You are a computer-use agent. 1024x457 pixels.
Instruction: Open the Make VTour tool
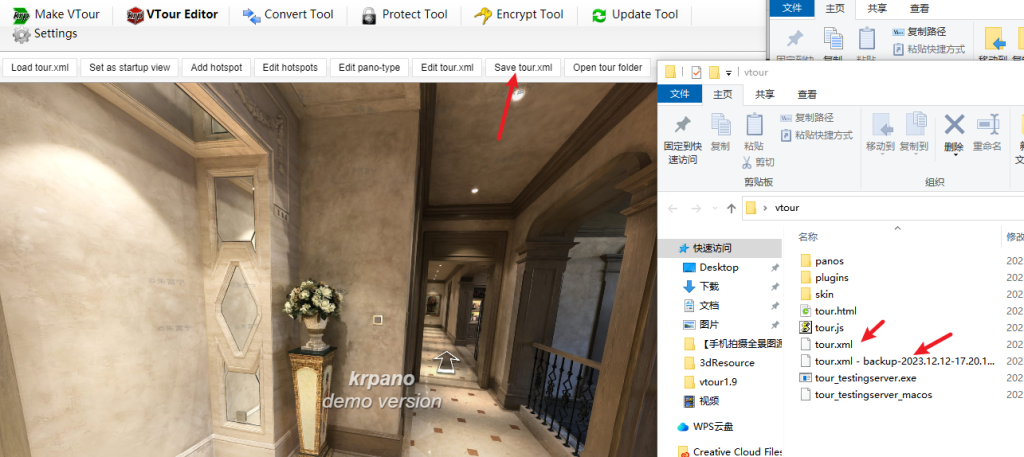coord(55,14)
